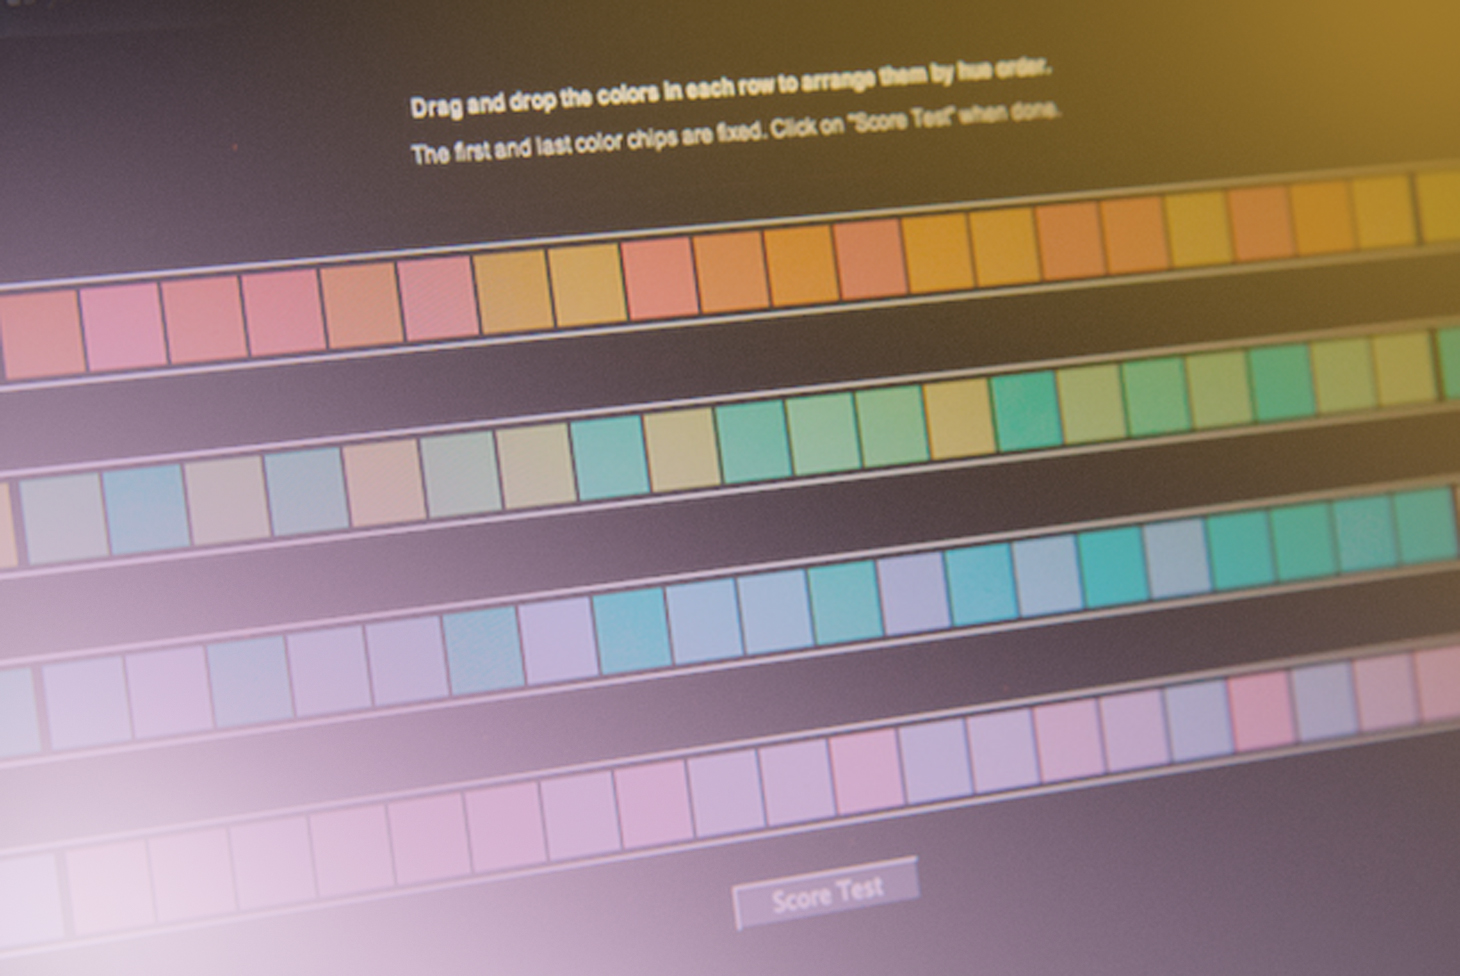1460x976 pixels.
Task: Click the Score Test button
Action: pyautogui.click(x=826, y=891)
